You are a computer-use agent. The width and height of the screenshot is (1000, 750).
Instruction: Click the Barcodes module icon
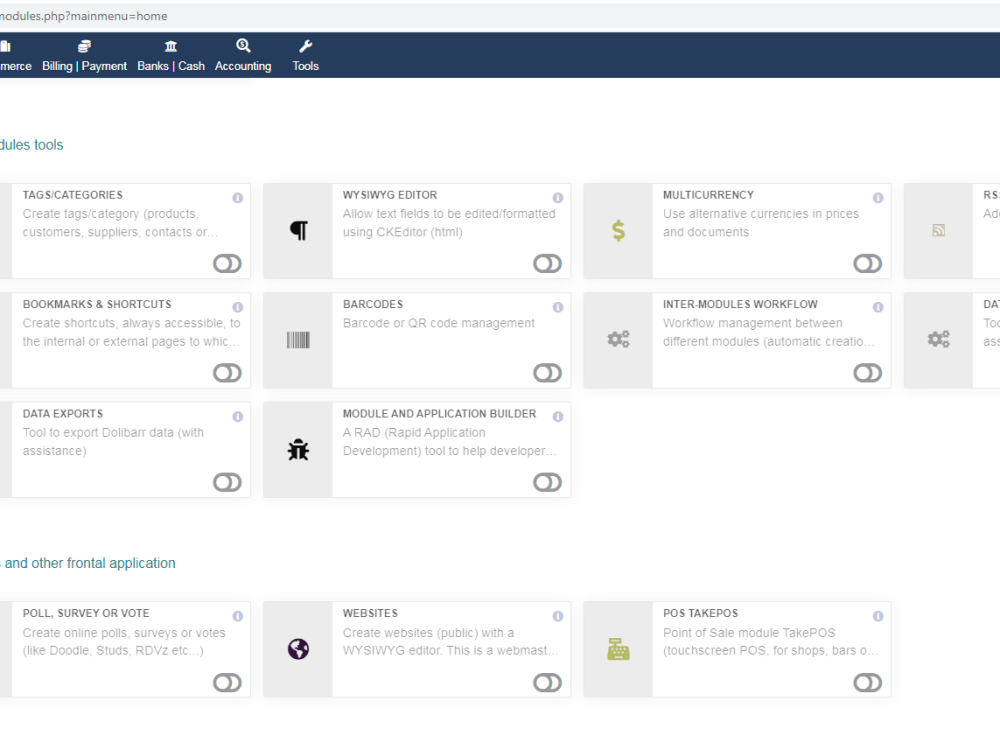[297, 339]
